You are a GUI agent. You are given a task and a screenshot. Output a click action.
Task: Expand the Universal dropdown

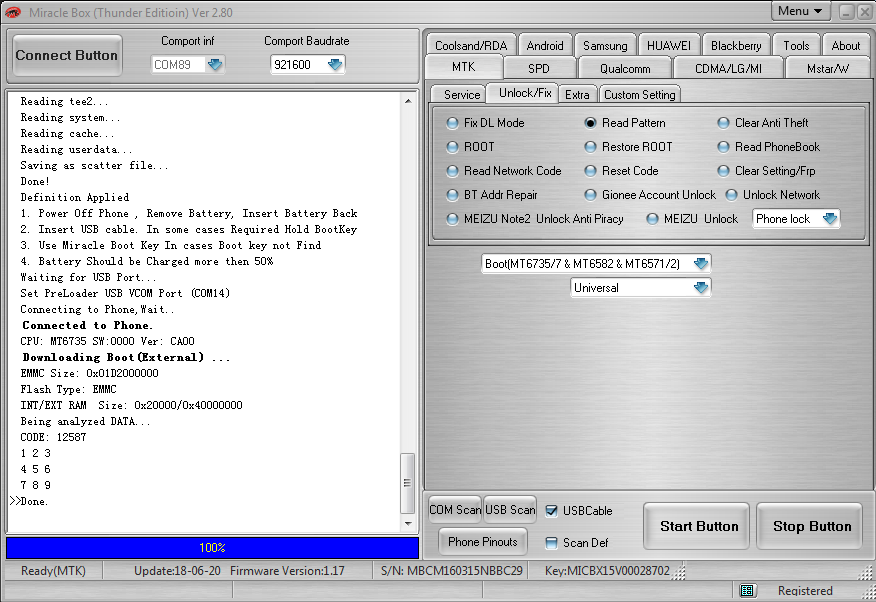(x=701, y=288)
